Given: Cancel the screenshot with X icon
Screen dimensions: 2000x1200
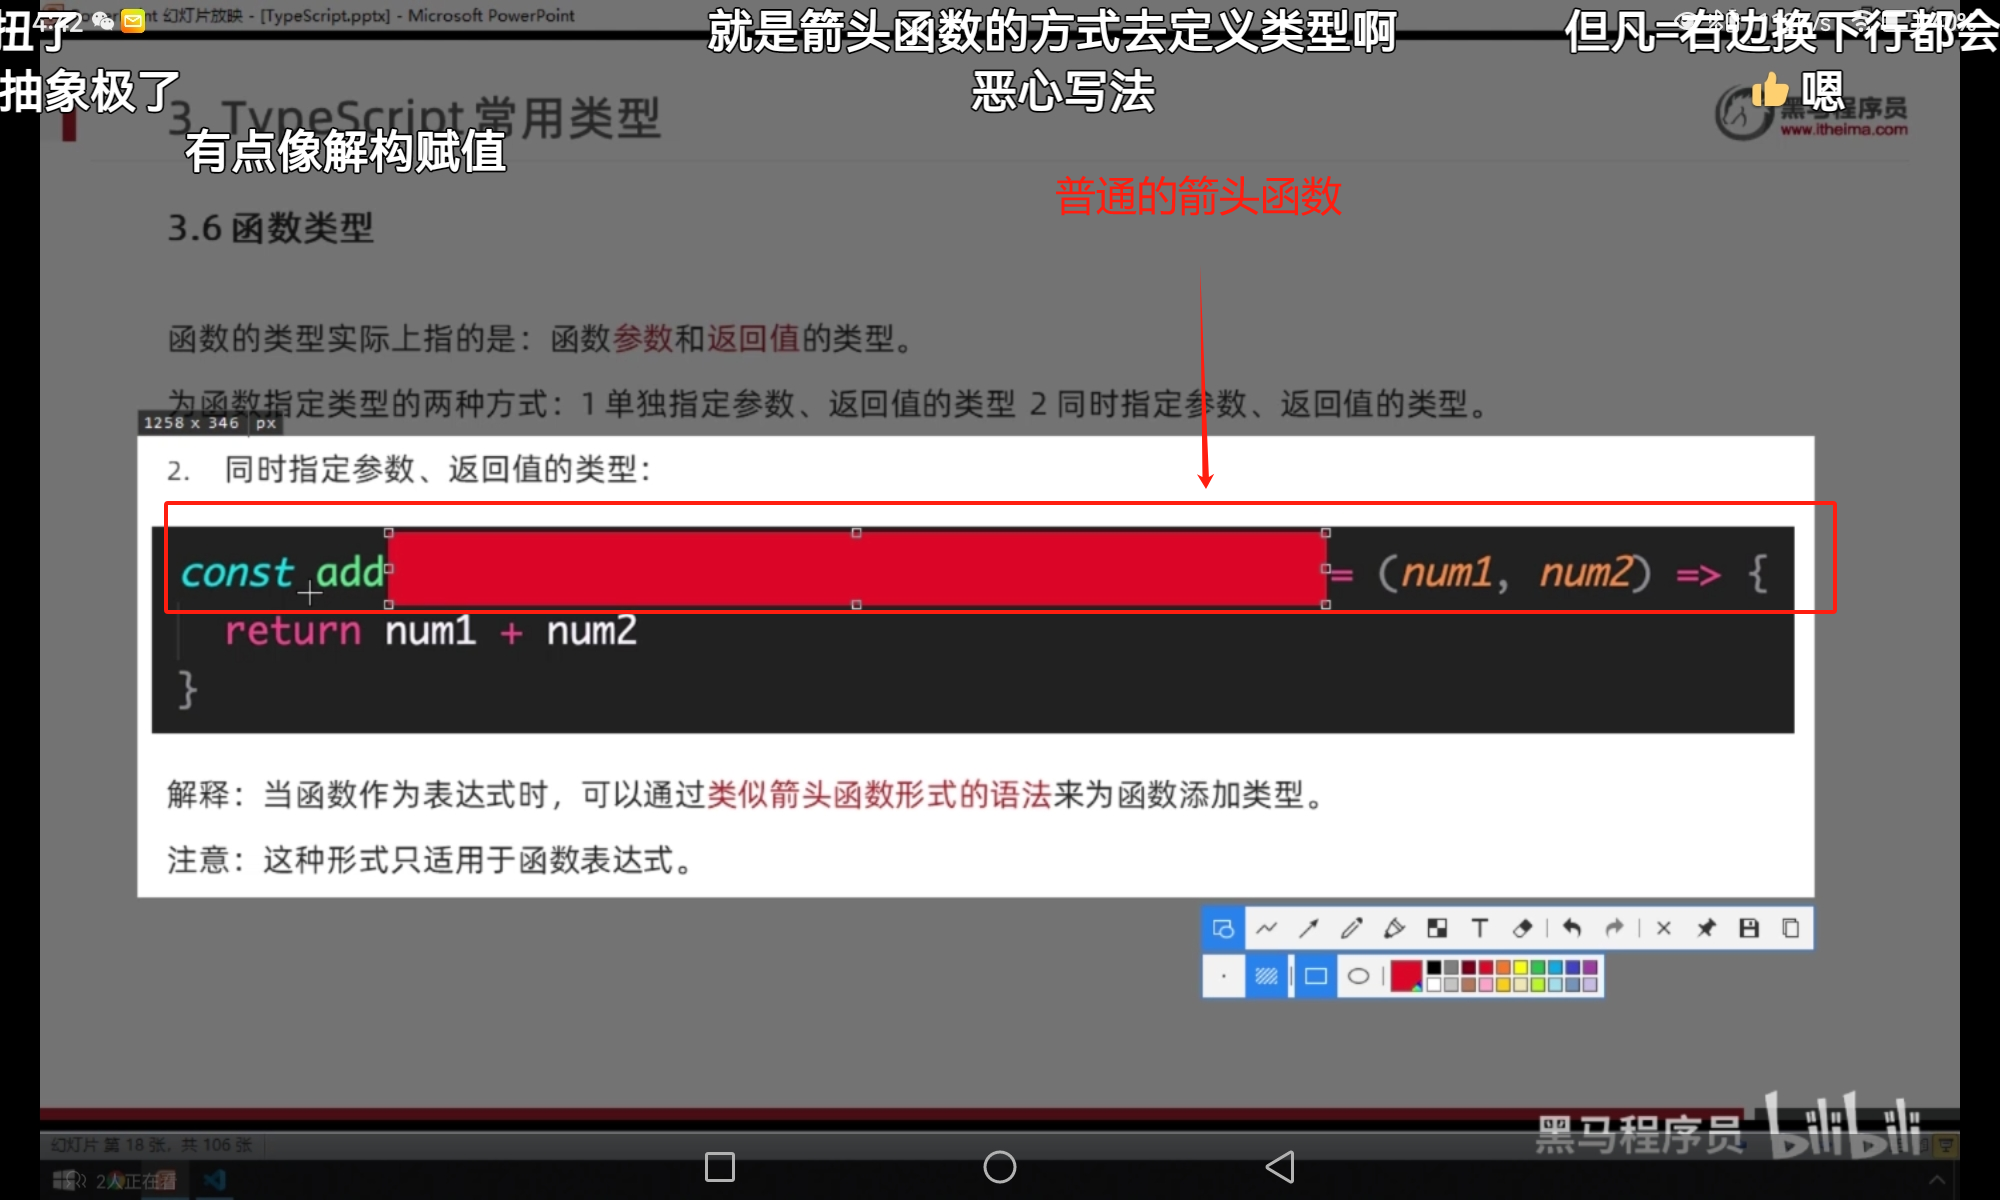Looking at the screenshot, I should coord(1664,929).
